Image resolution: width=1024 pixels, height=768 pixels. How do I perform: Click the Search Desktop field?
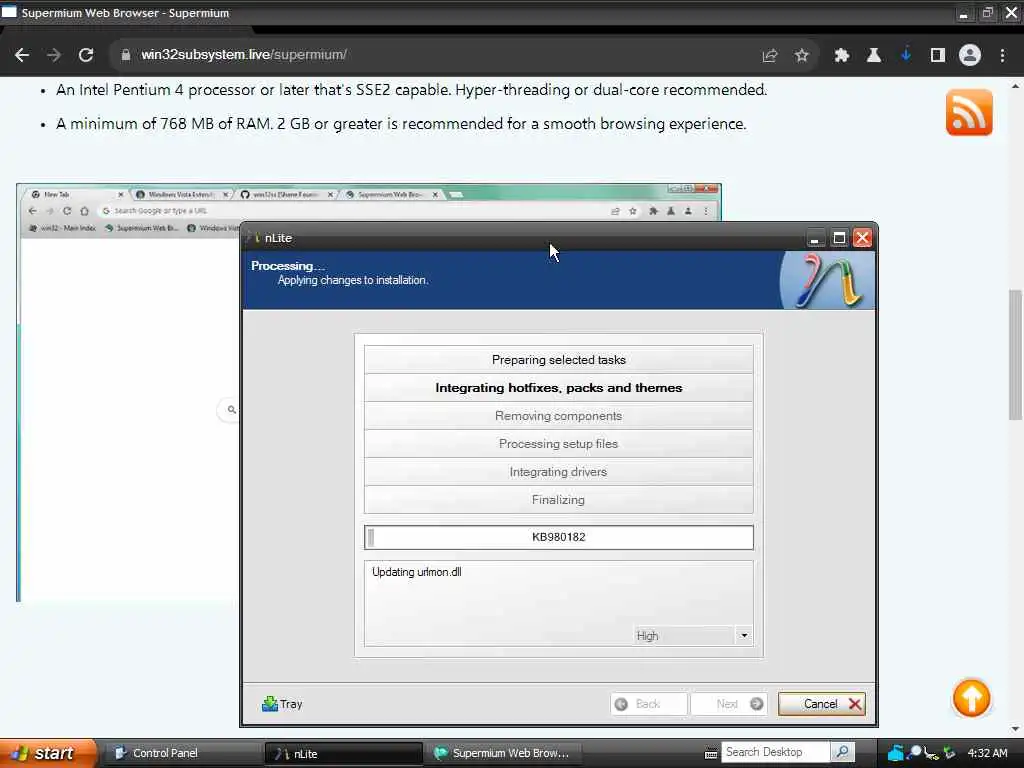coord(775,752)
